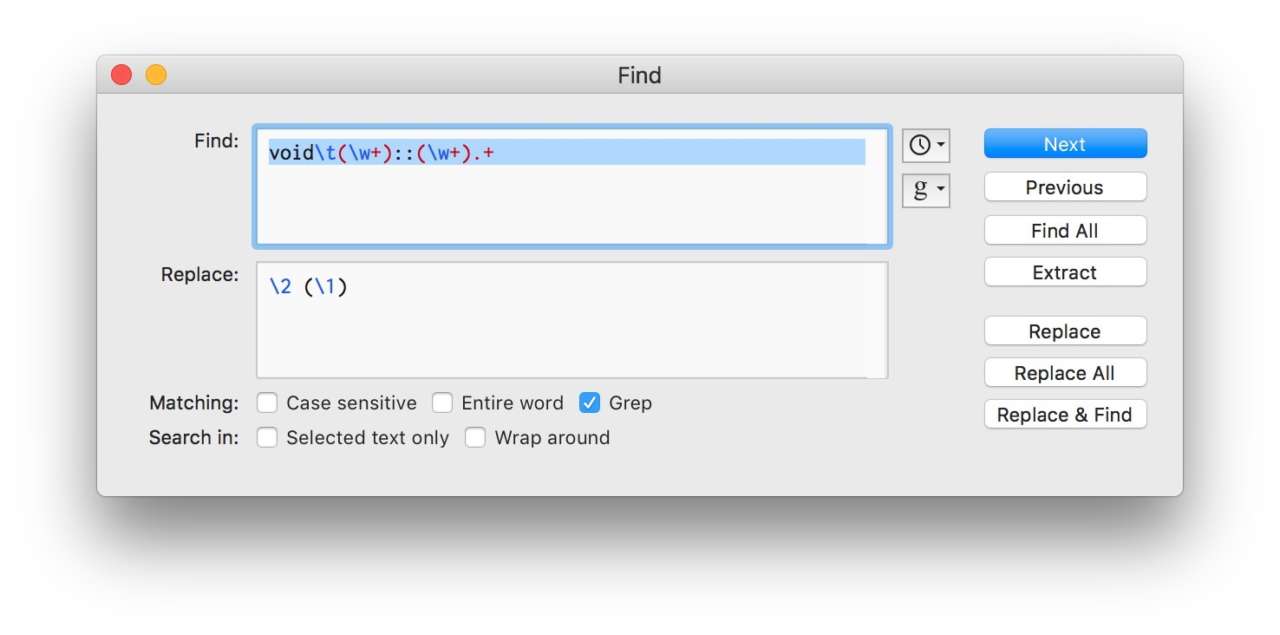This screenshot has height=635, width=1280.
Task: Click the Find window title bar
Action: [x=640, y=75]
